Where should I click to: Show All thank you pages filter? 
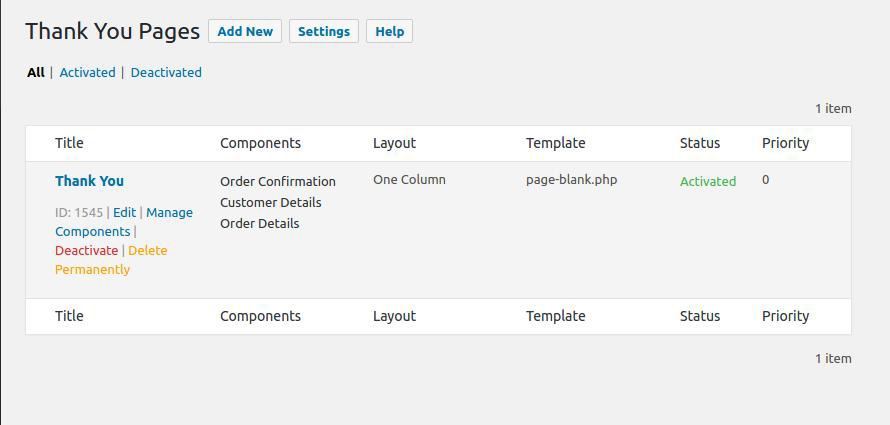[x=36, y=73]
